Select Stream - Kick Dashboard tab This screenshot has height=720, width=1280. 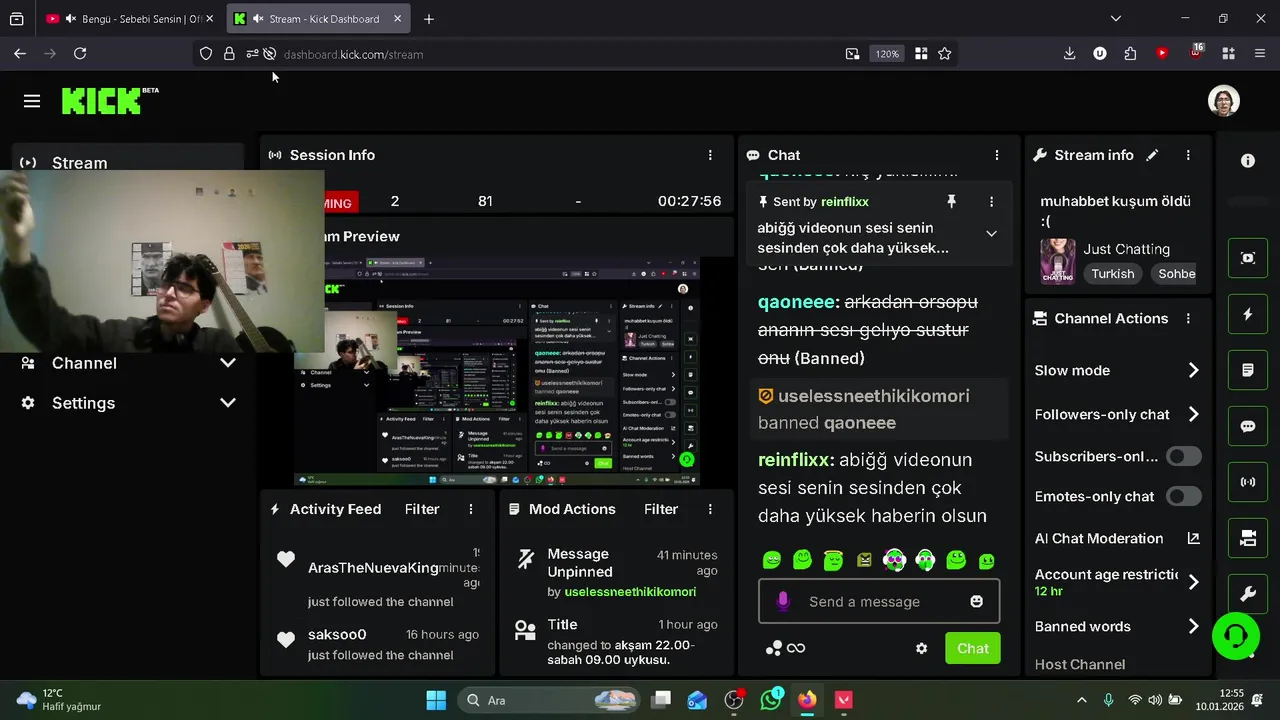318,19
